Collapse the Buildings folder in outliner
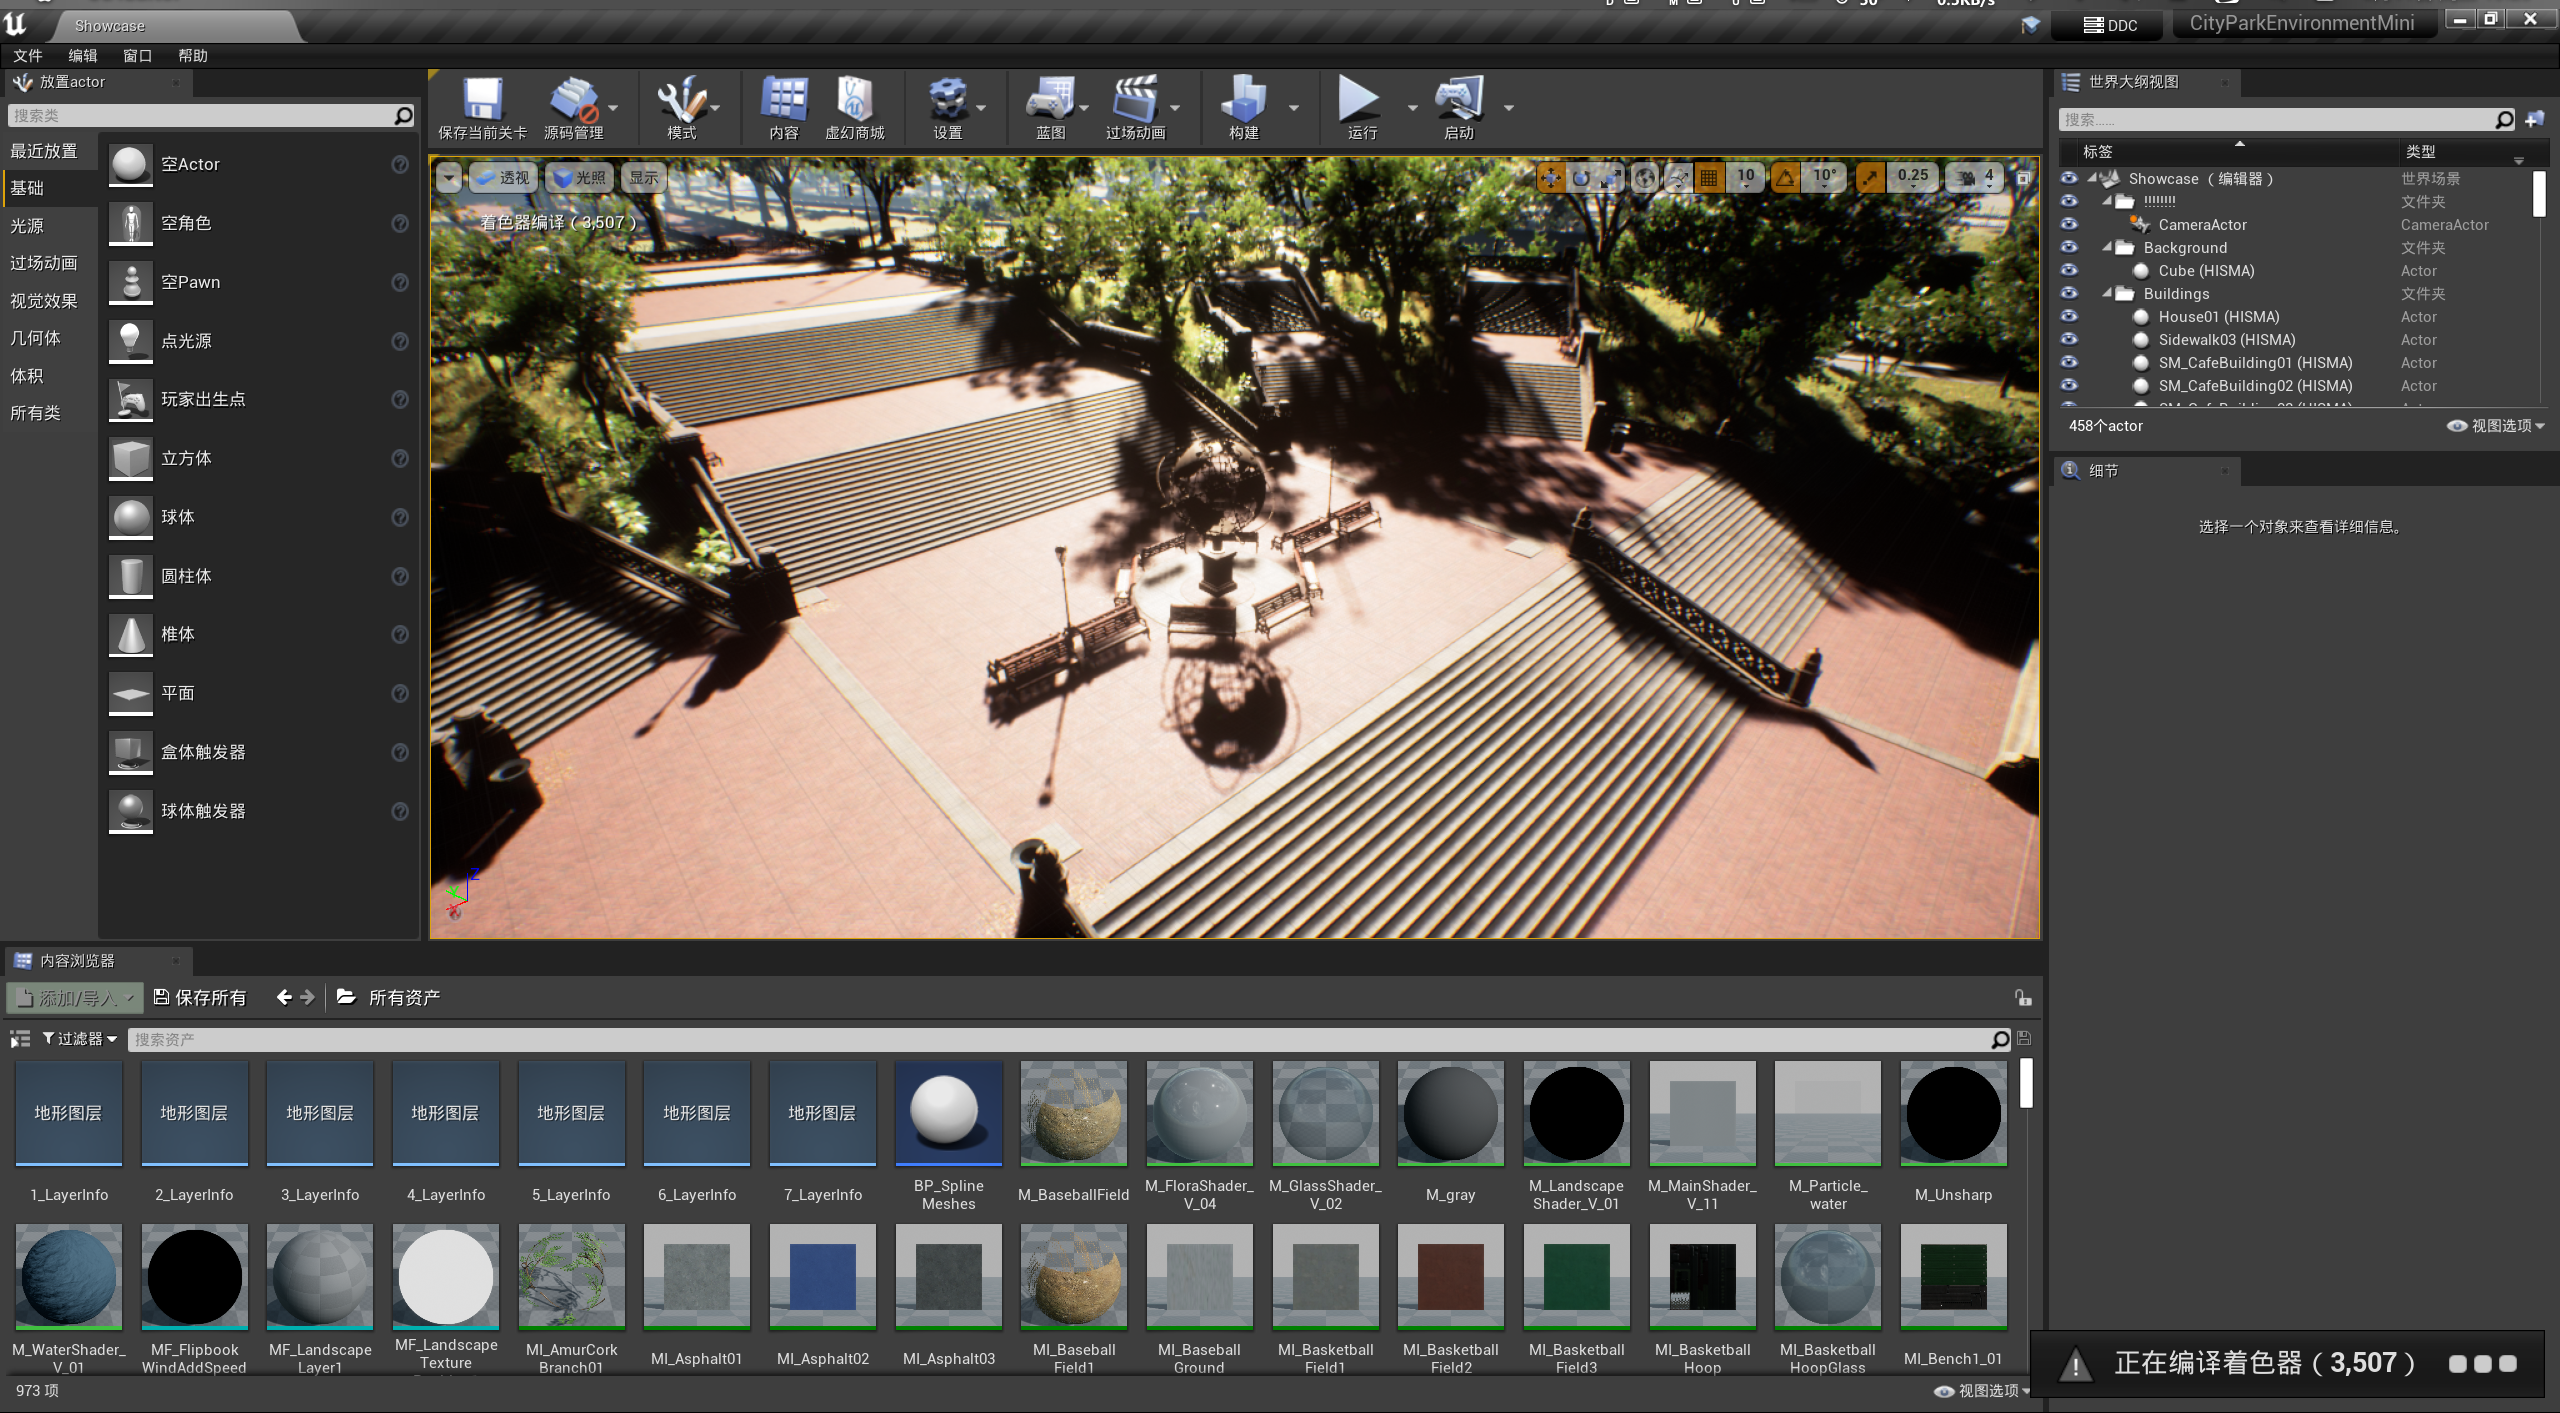 pos(2108,294)
